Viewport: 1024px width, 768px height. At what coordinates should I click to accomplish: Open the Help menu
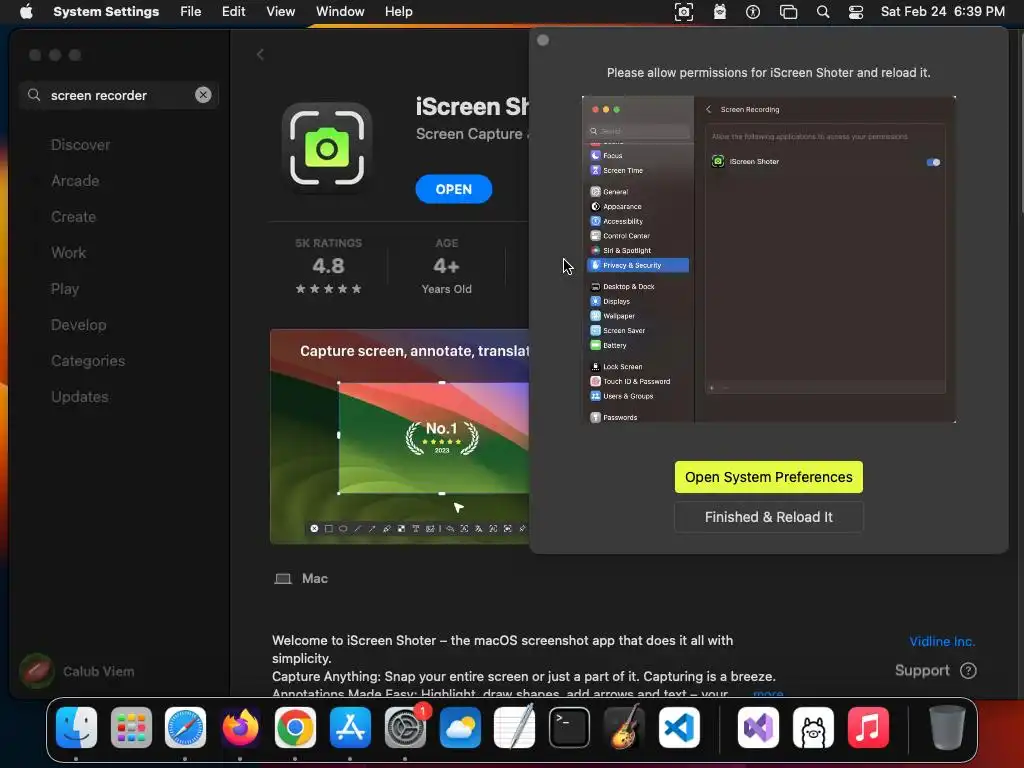click(398, 12)
